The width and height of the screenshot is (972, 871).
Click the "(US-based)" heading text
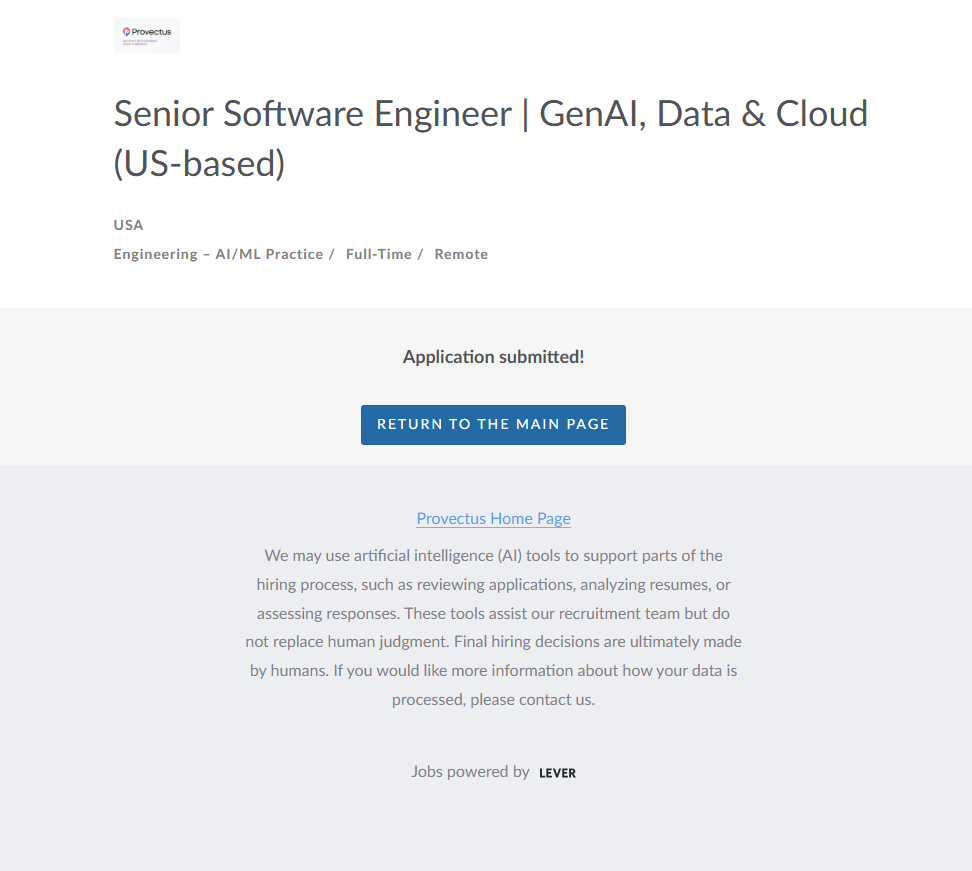199,164
